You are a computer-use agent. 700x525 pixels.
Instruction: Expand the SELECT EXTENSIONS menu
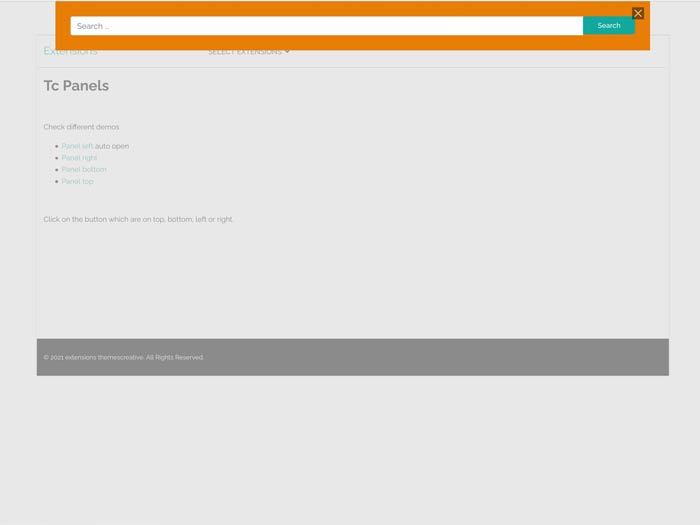(245, 52)
